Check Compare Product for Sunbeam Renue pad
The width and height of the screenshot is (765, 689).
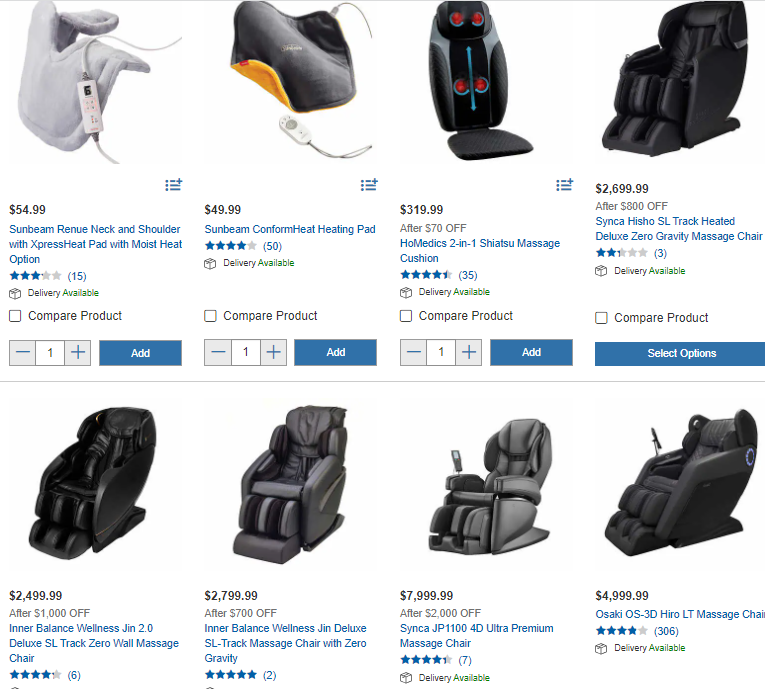click(x=15, y=316)
